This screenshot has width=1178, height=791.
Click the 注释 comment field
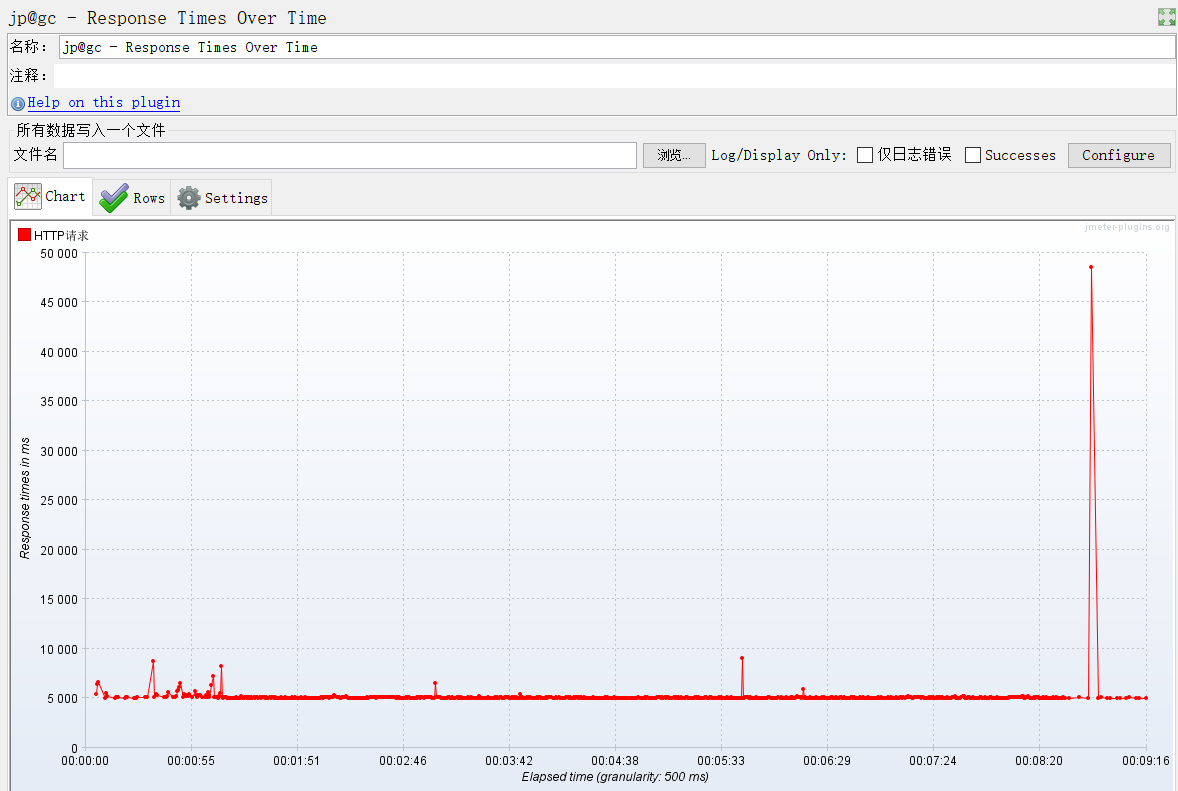614,75
